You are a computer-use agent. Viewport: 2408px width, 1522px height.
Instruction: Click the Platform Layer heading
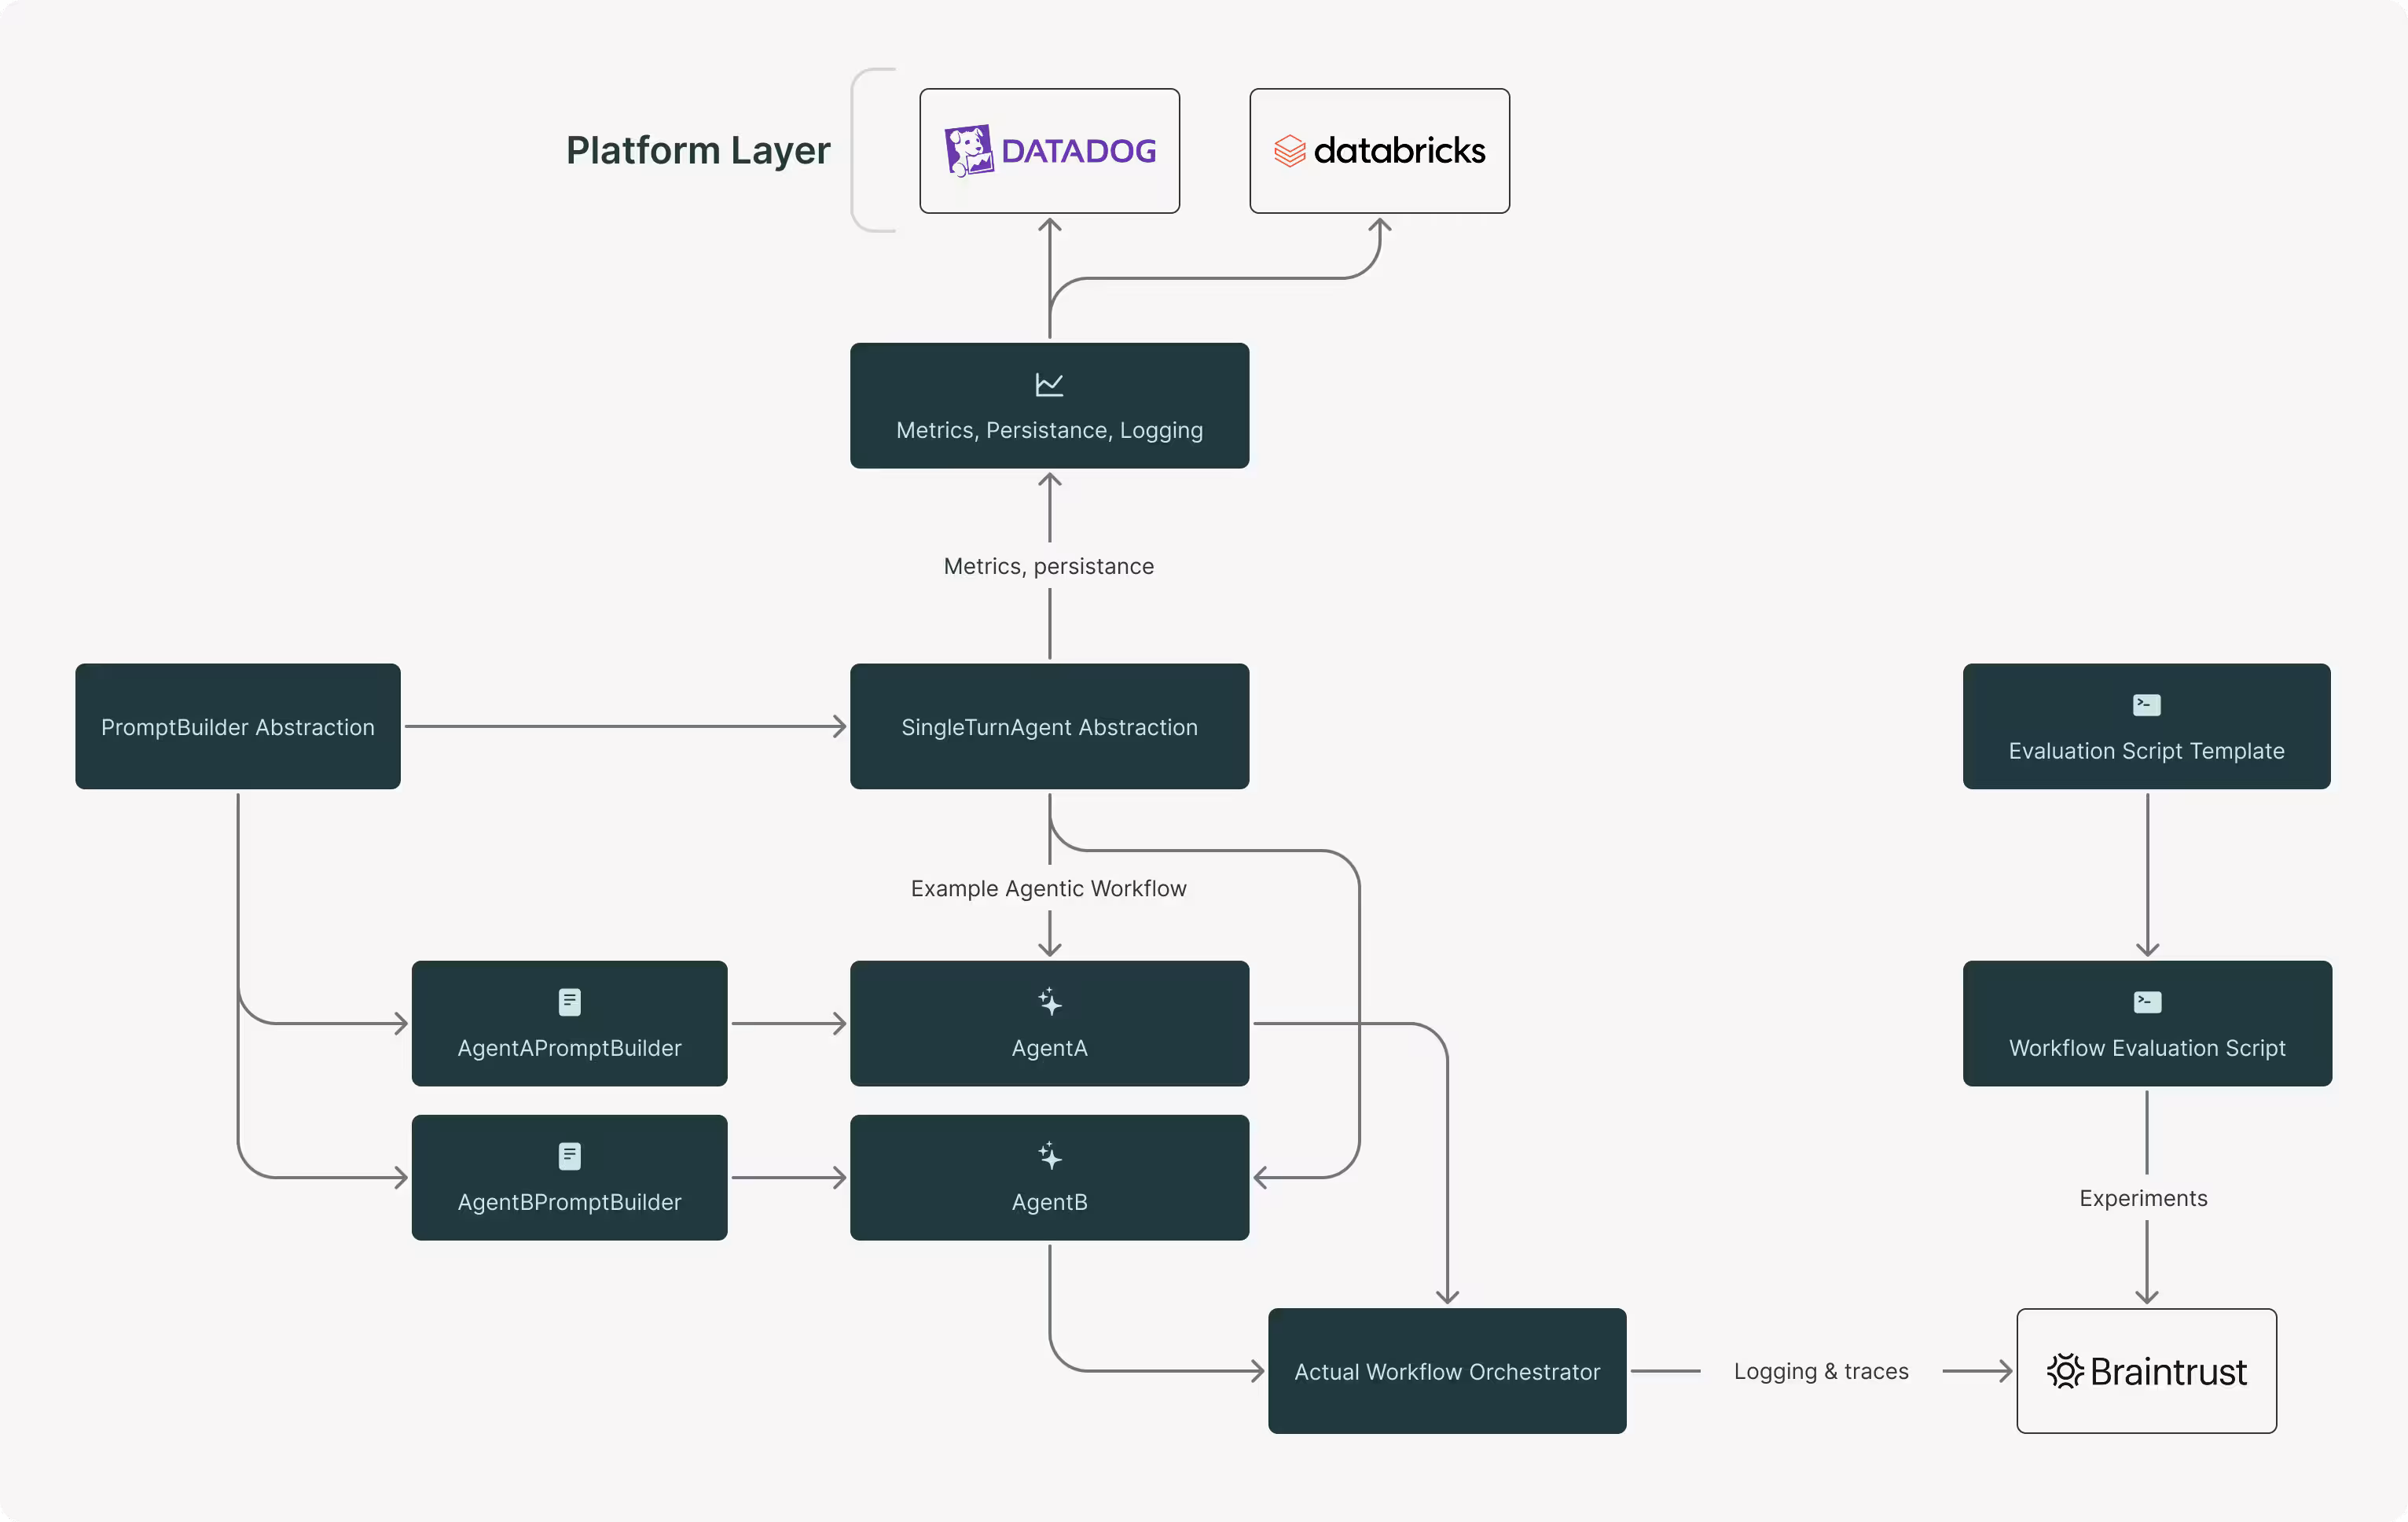tap(698, 150)
